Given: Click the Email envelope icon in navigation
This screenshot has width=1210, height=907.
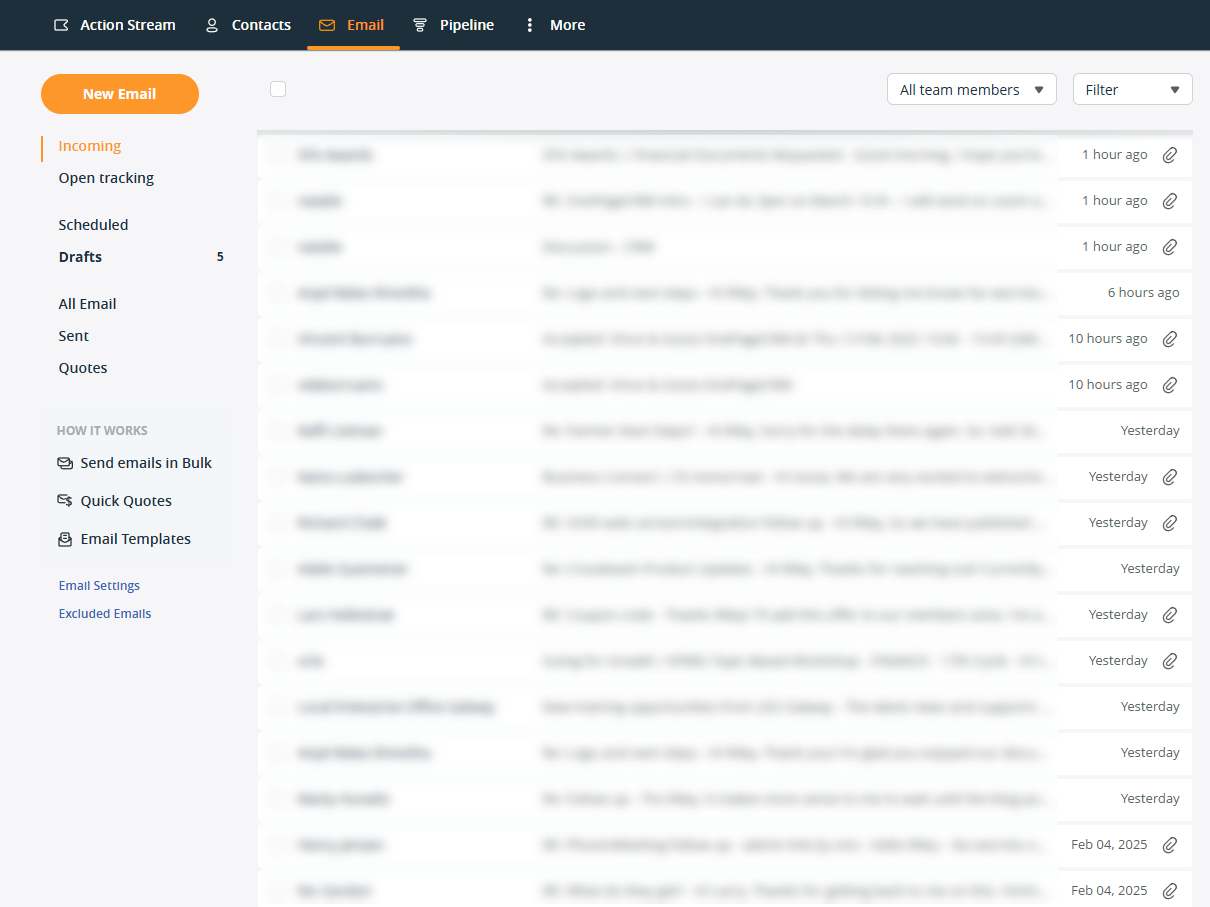Looking at the screenshot, I should 323,25.
